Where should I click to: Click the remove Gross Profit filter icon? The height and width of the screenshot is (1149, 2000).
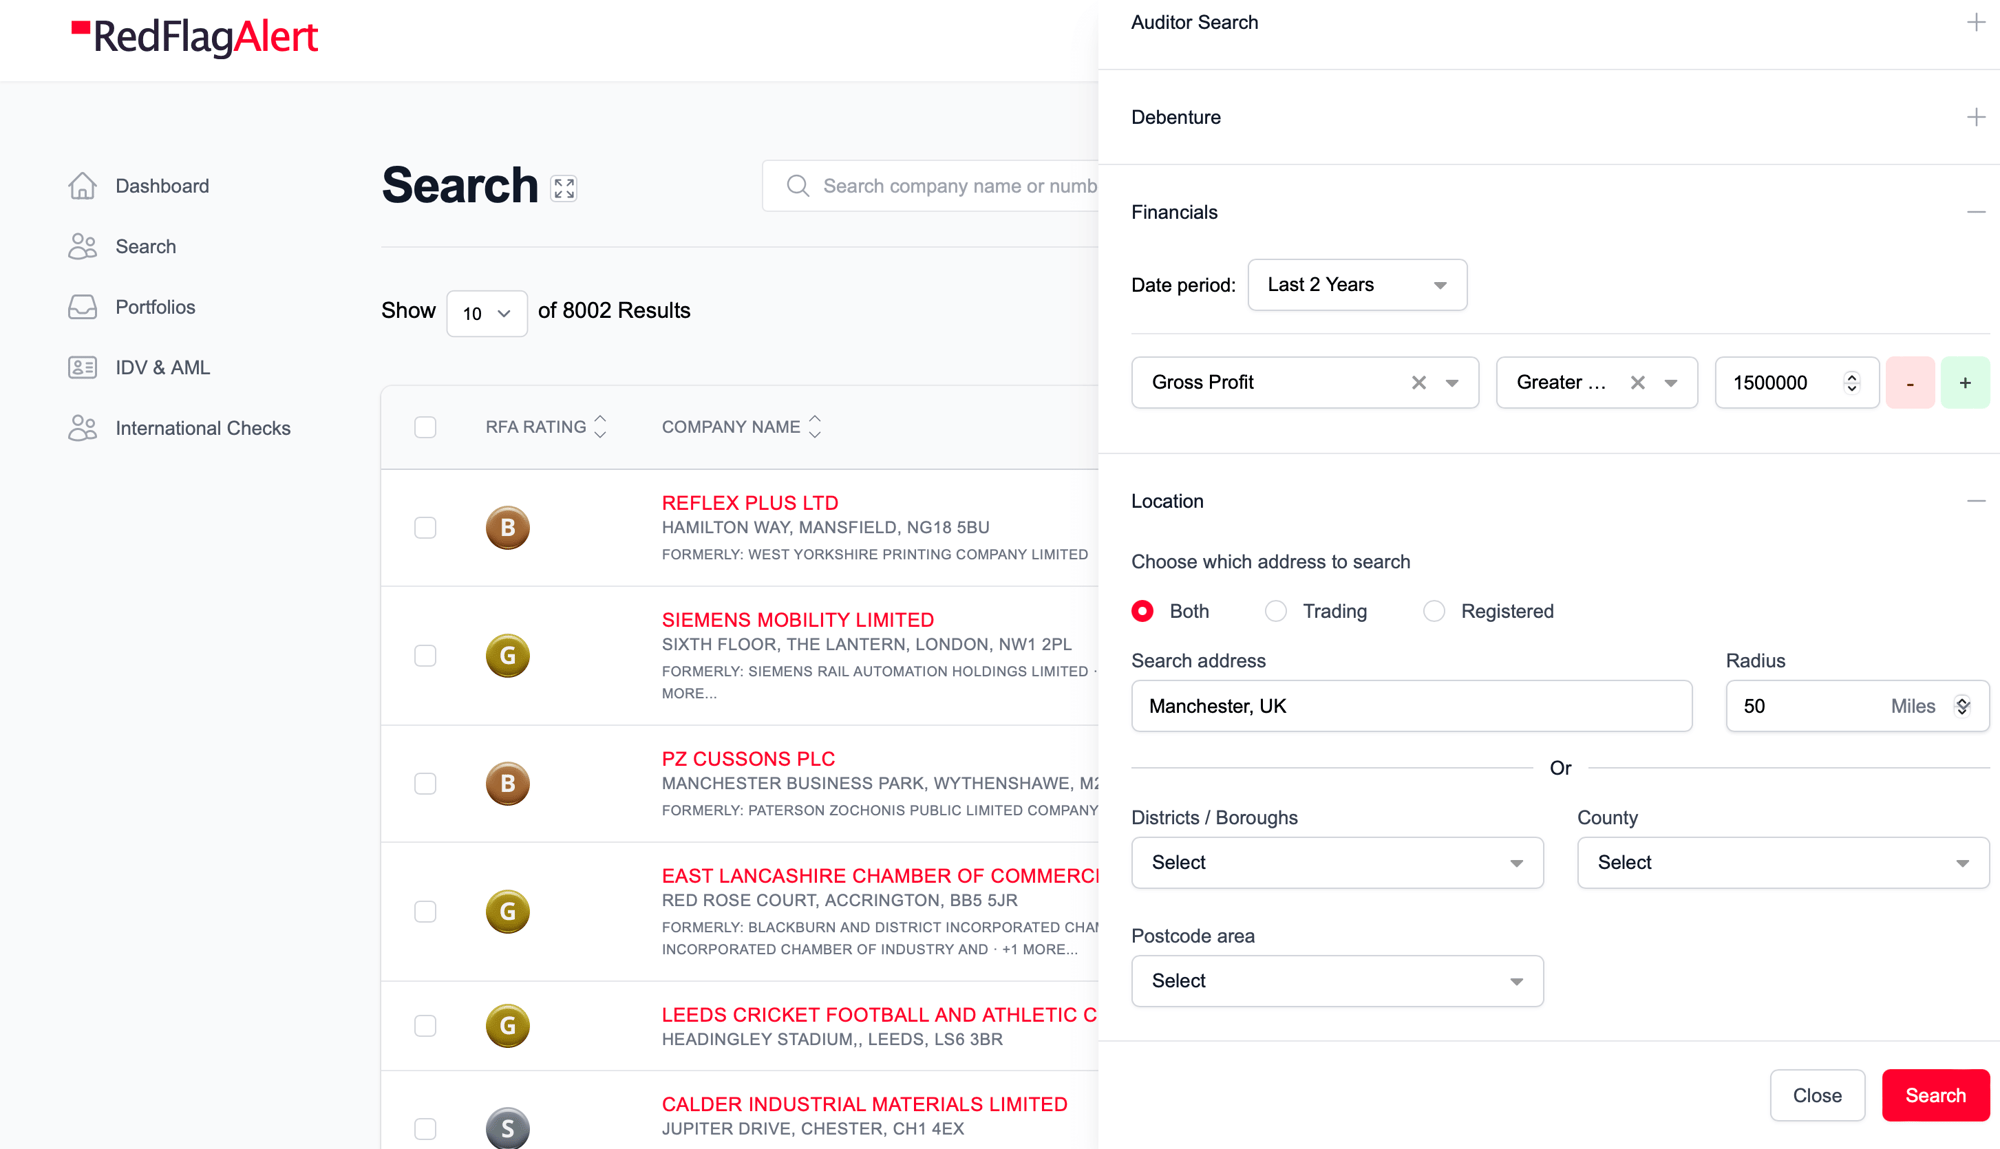tap(1418, 382)
